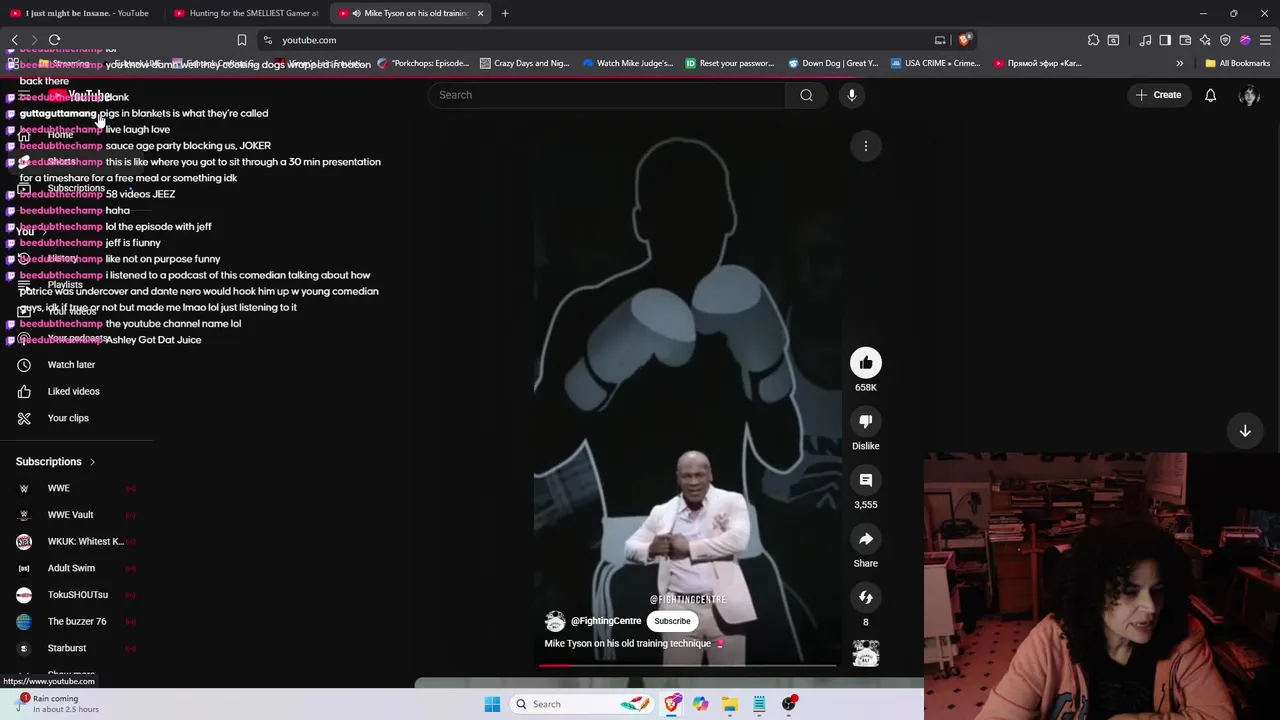Screen dimensions: 1280x720
Task: Focus the YouTube search box
Action: coord(607,95)
